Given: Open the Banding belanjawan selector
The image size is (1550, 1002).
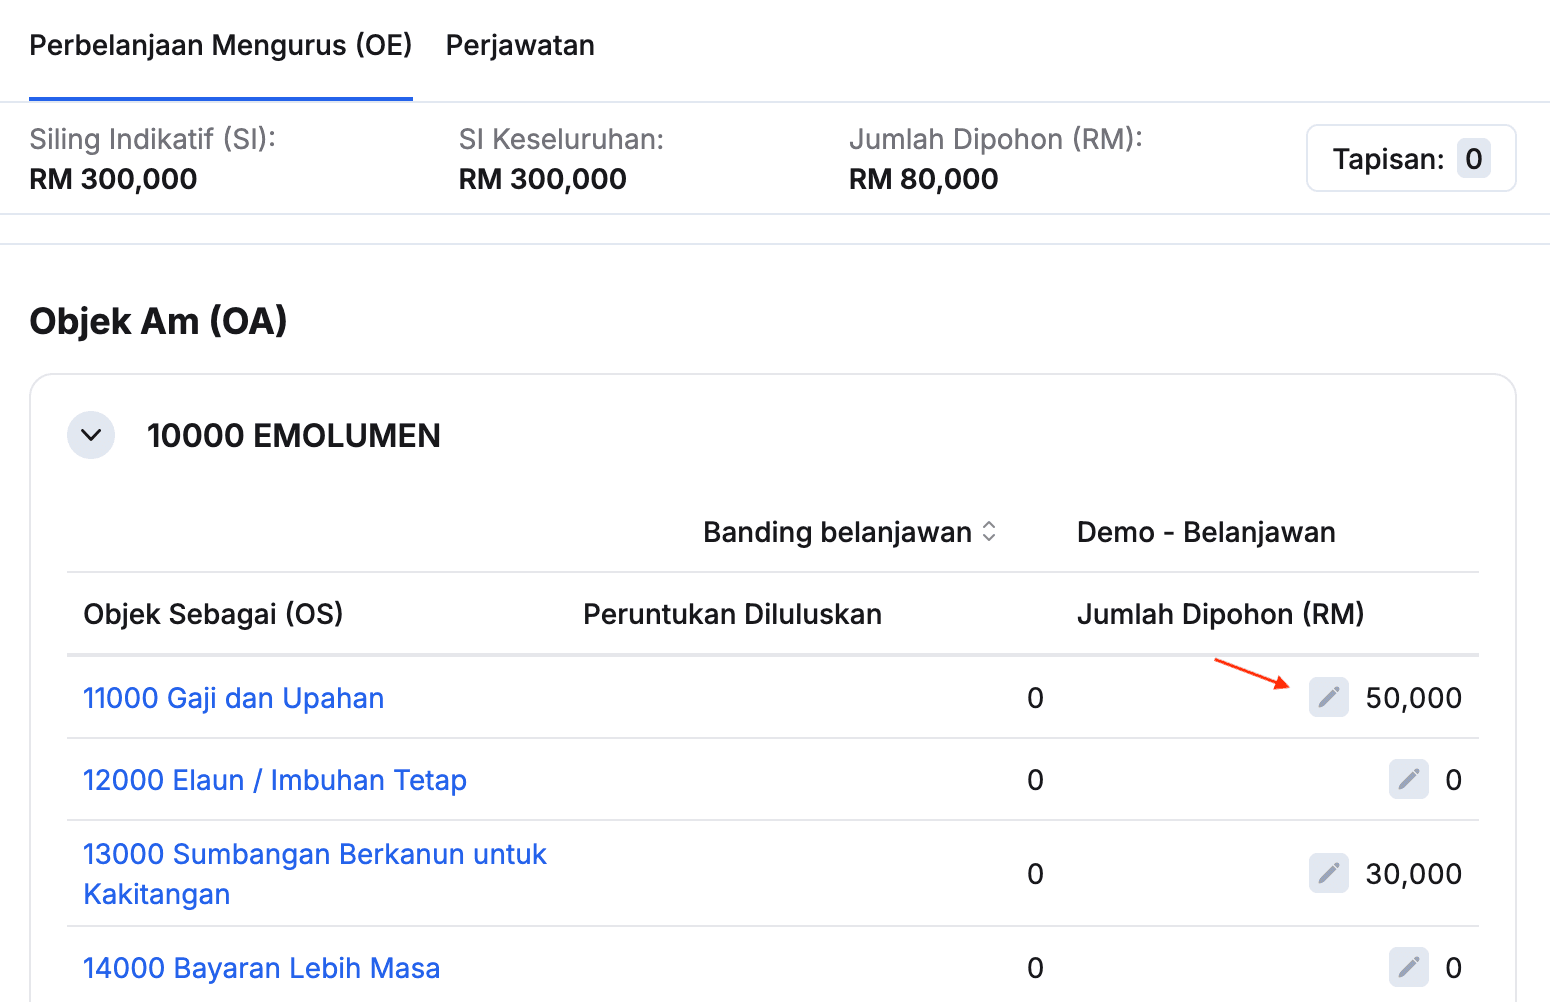Looking at the screenshot, I should tap(849, 532).
